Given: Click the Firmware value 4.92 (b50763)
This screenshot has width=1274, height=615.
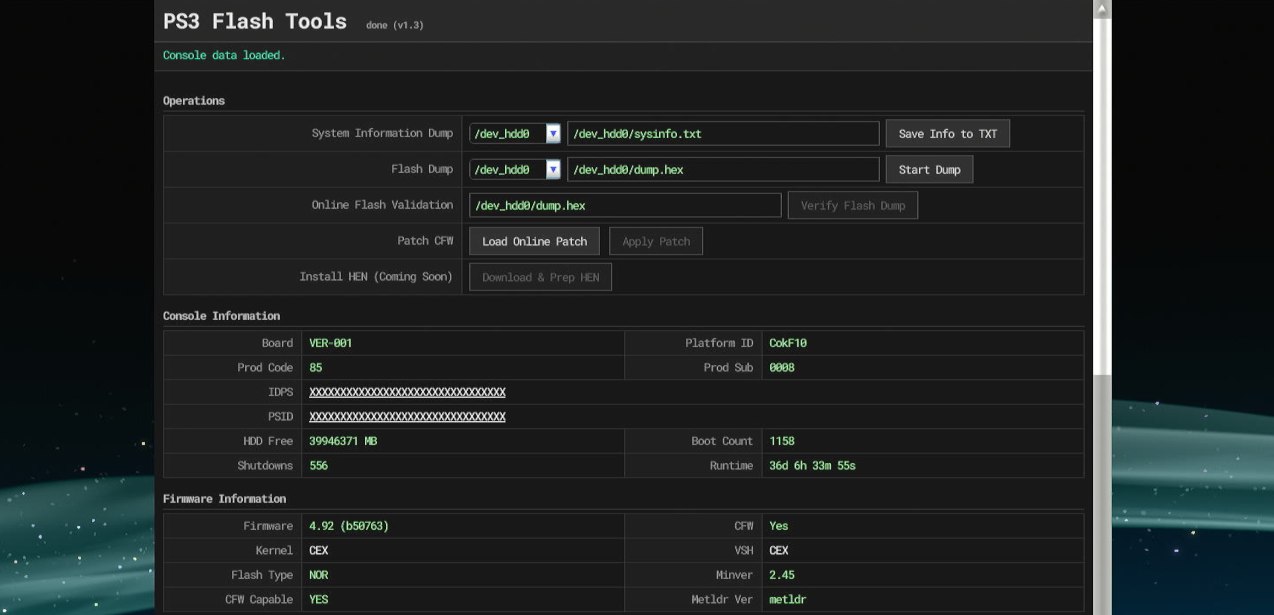Looking at the screenshot, I should pyautogui.click(x=349, y=526).
